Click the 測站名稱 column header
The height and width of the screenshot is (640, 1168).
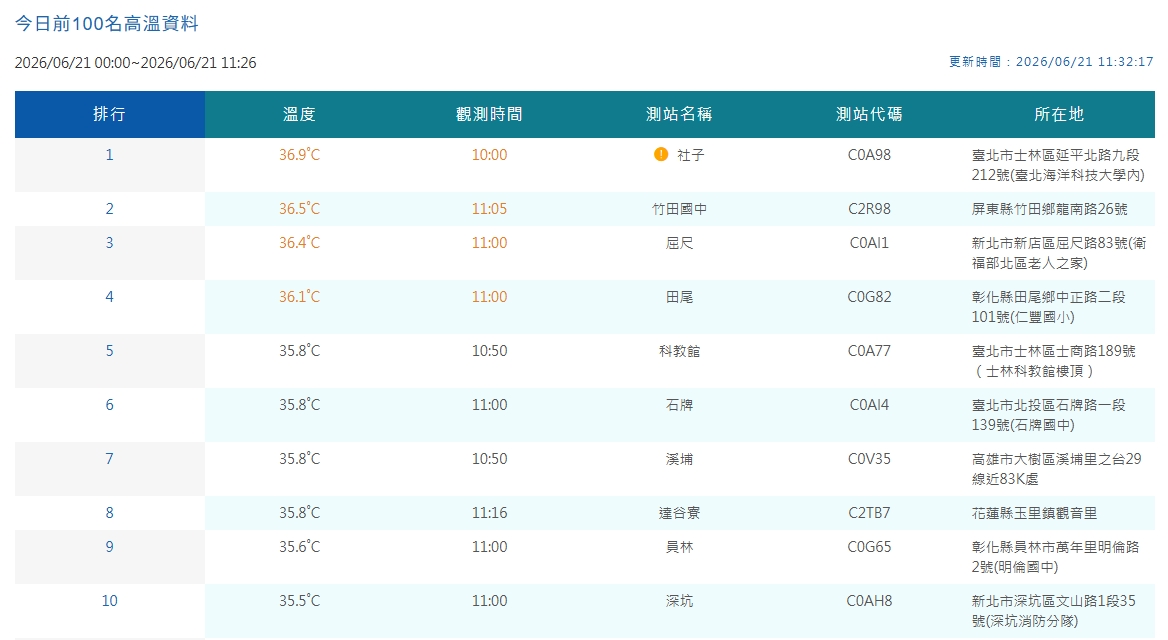tap(679, 114)
